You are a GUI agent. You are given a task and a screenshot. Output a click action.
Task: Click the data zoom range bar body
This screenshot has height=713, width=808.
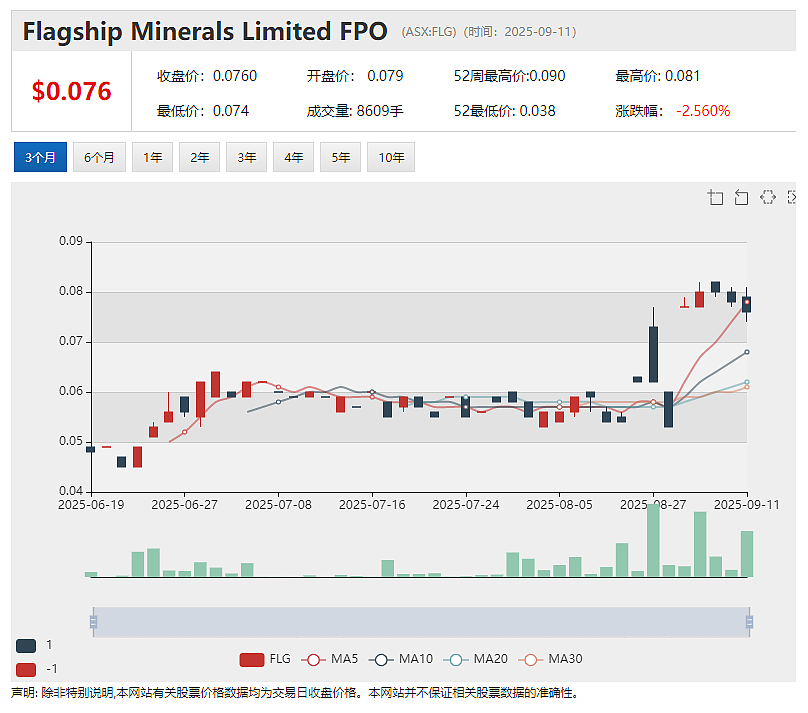421,622
